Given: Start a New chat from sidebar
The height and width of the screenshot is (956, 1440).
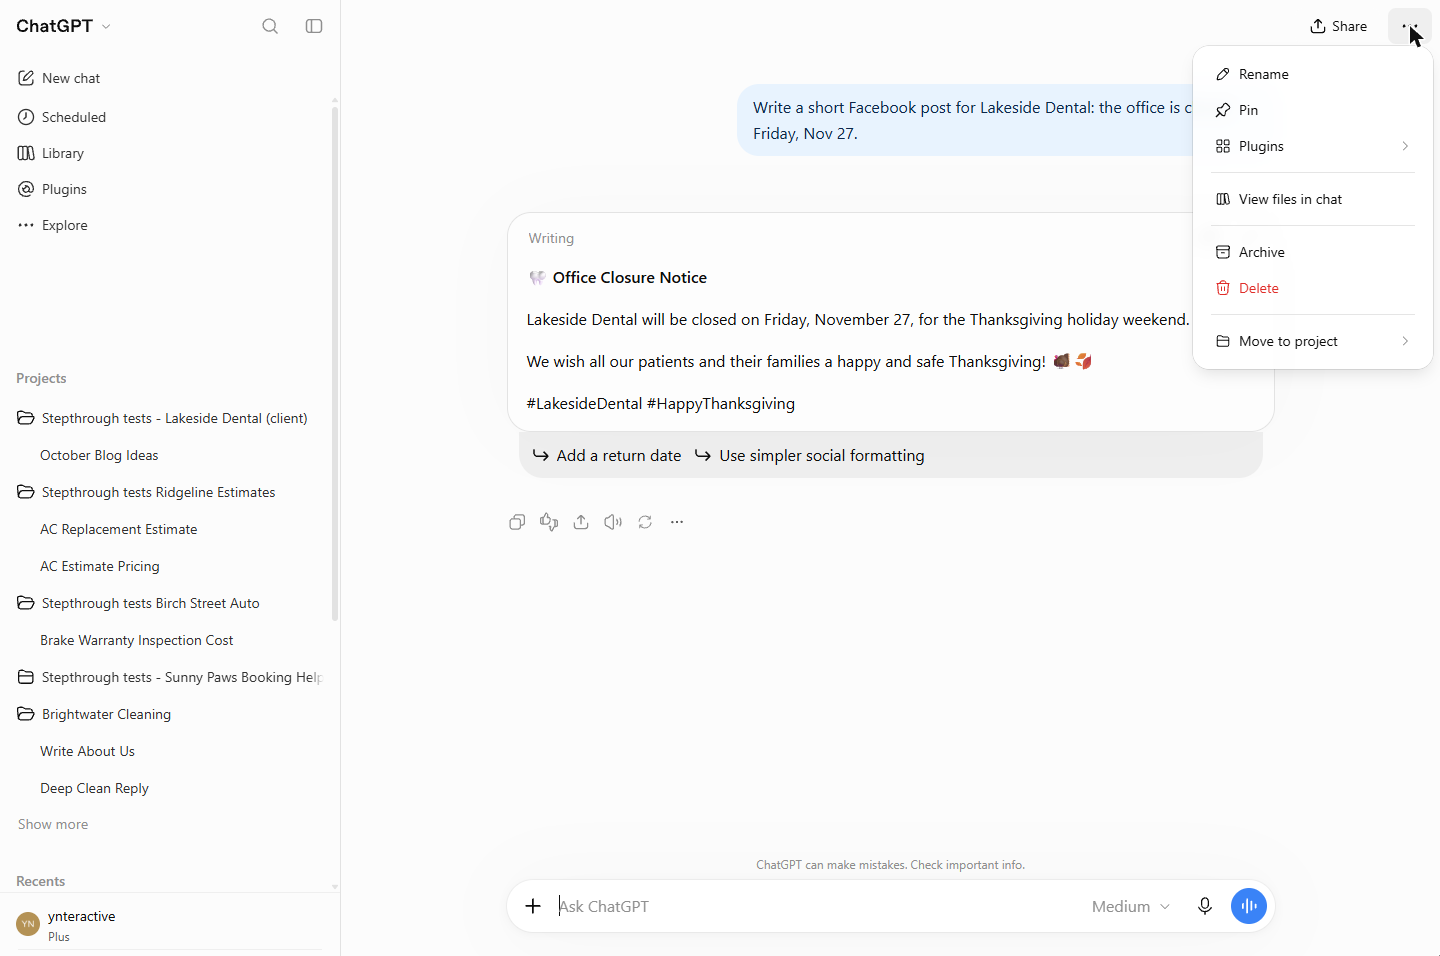Looking at the screenshot, I should pos(59,78).
